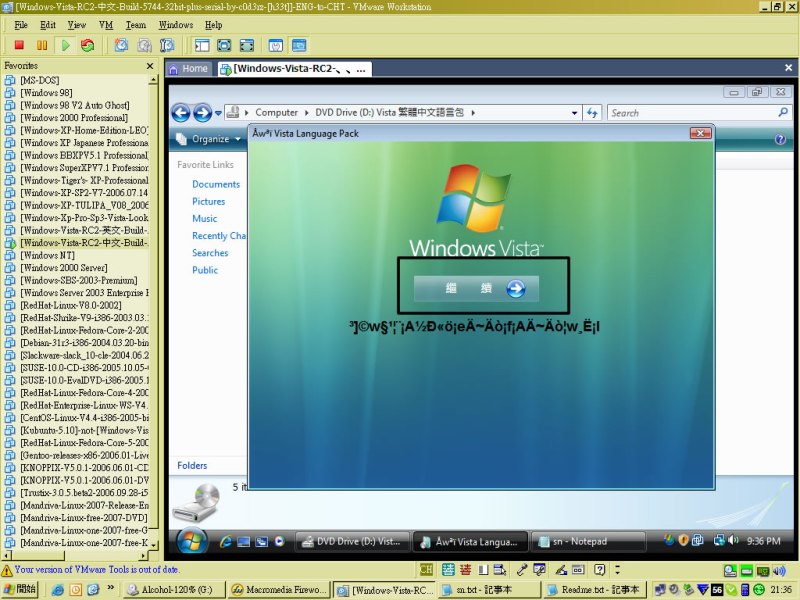The width and height of the screenshot is (800, 600).
Task: Click the Vista security shield tray icon
Action: pos(683,540)
